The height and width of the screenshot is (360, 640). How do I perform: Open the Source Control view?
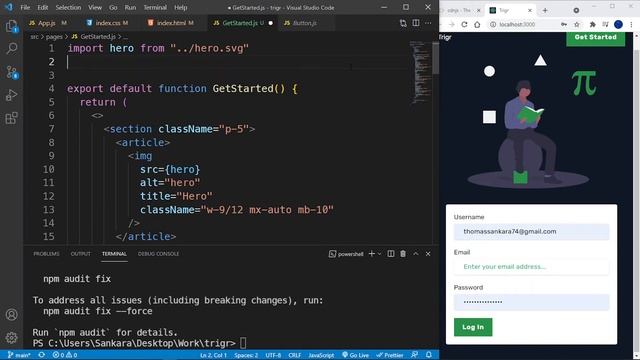tap(11, 72)
